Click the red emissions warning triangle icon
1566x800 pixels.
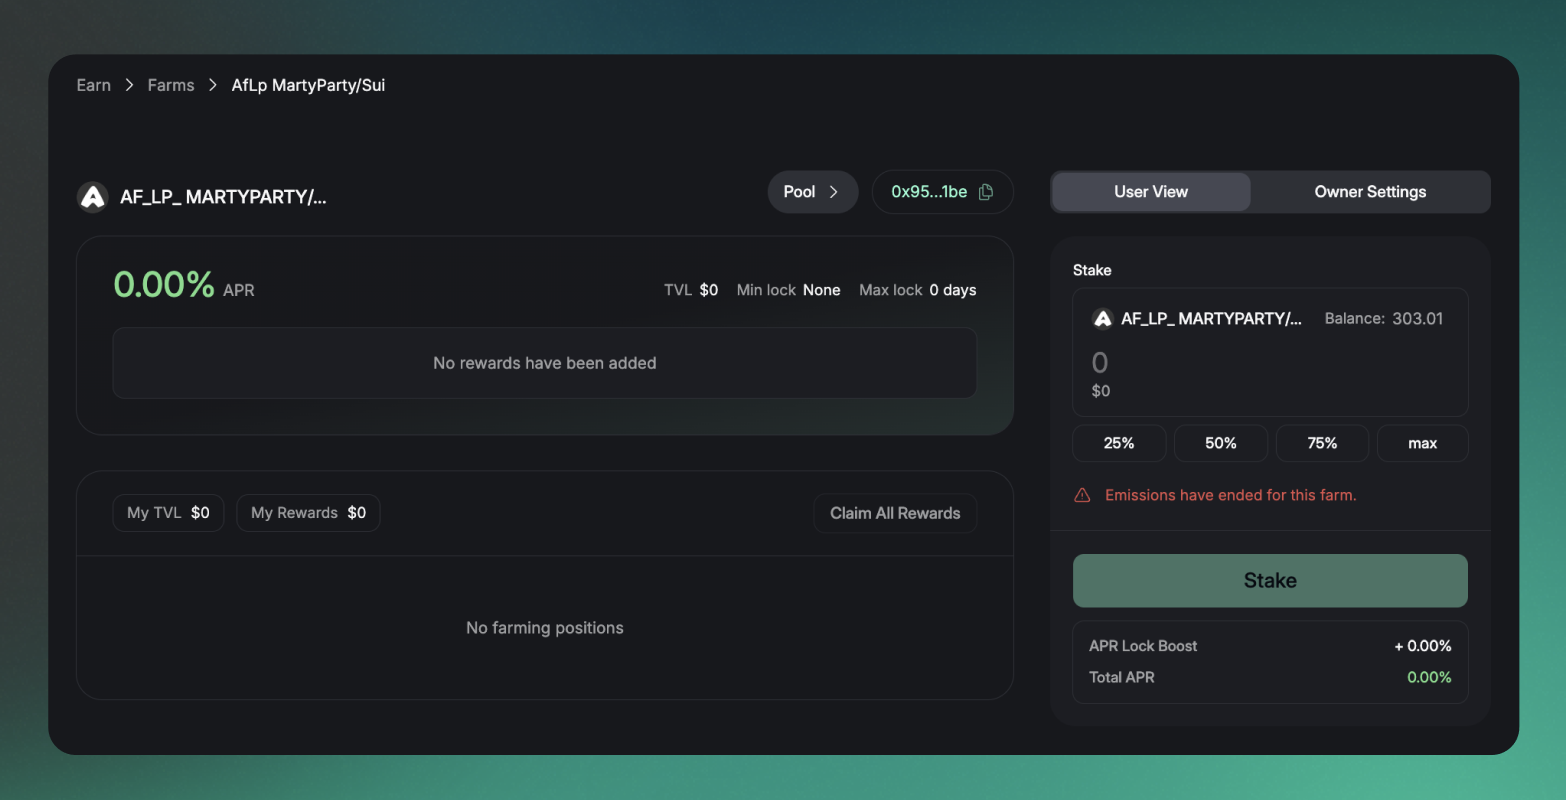(1082, 495)
